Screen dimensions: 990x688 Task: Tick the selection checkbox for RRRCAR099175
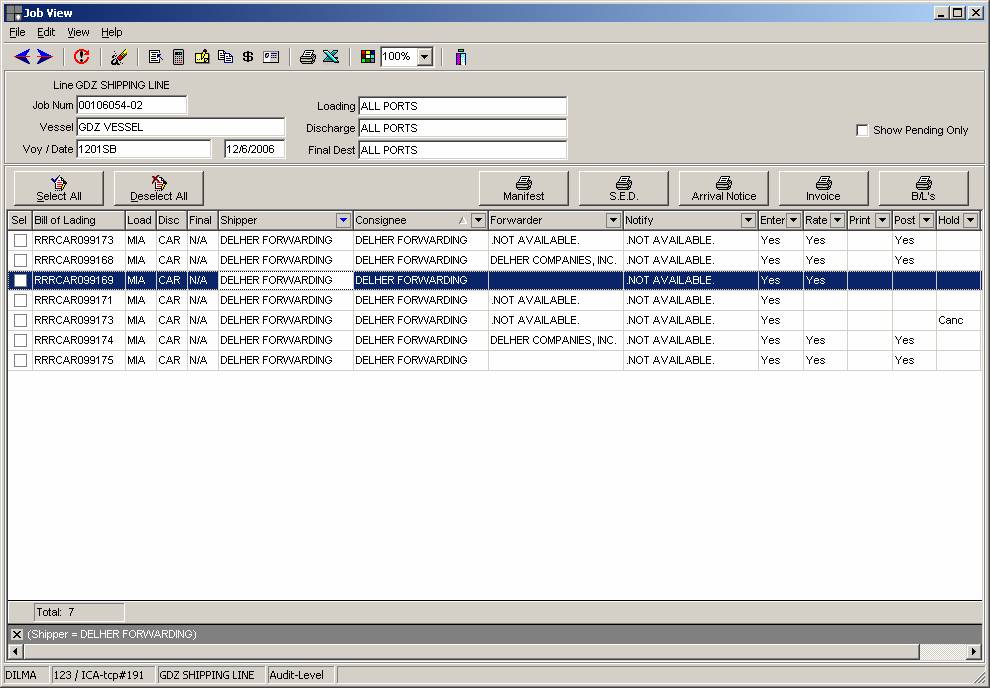coord(20,360)
